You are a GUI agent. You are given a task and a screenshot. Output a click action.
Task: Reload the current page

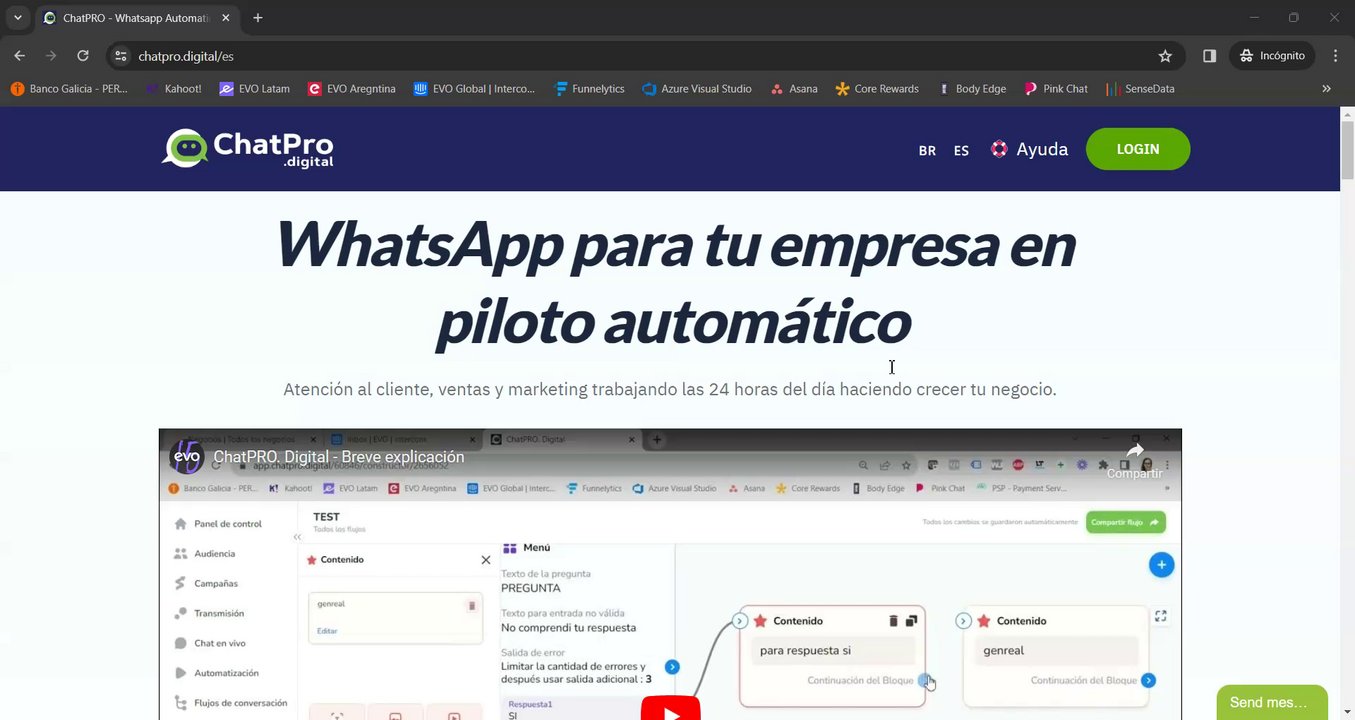click(83, 56)
